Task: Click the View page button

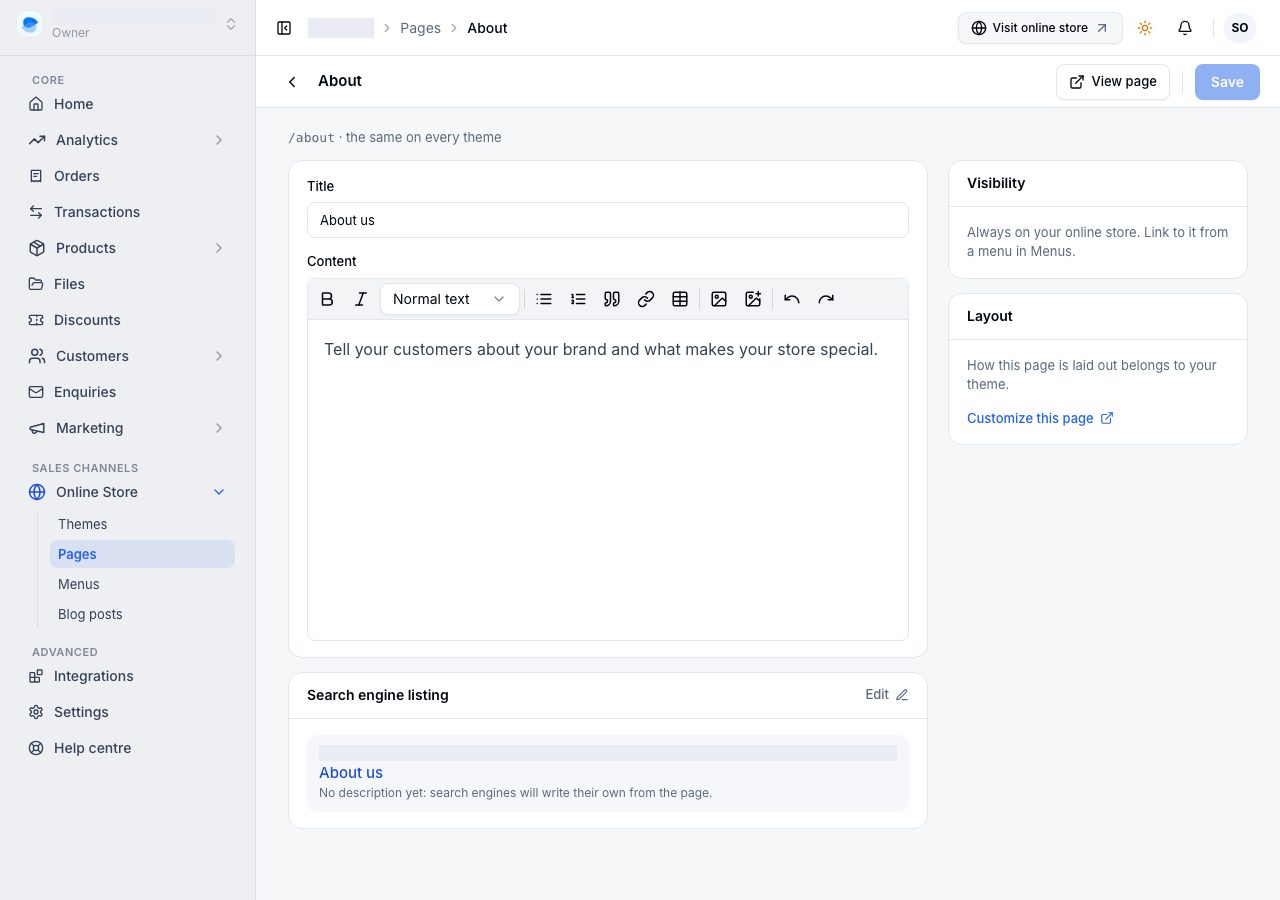Action: pyautogui.click(x=1113, y=82)
